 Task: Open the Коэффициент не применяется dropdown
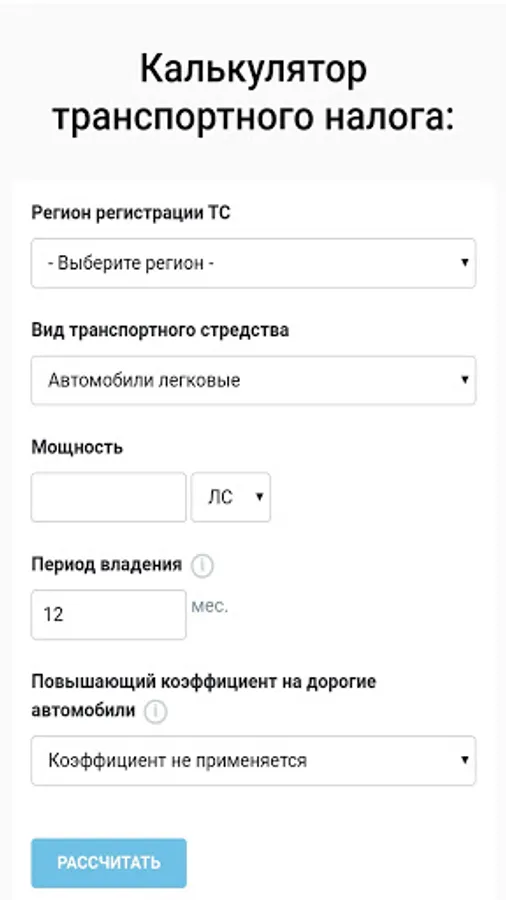click(x=253, y=761)
